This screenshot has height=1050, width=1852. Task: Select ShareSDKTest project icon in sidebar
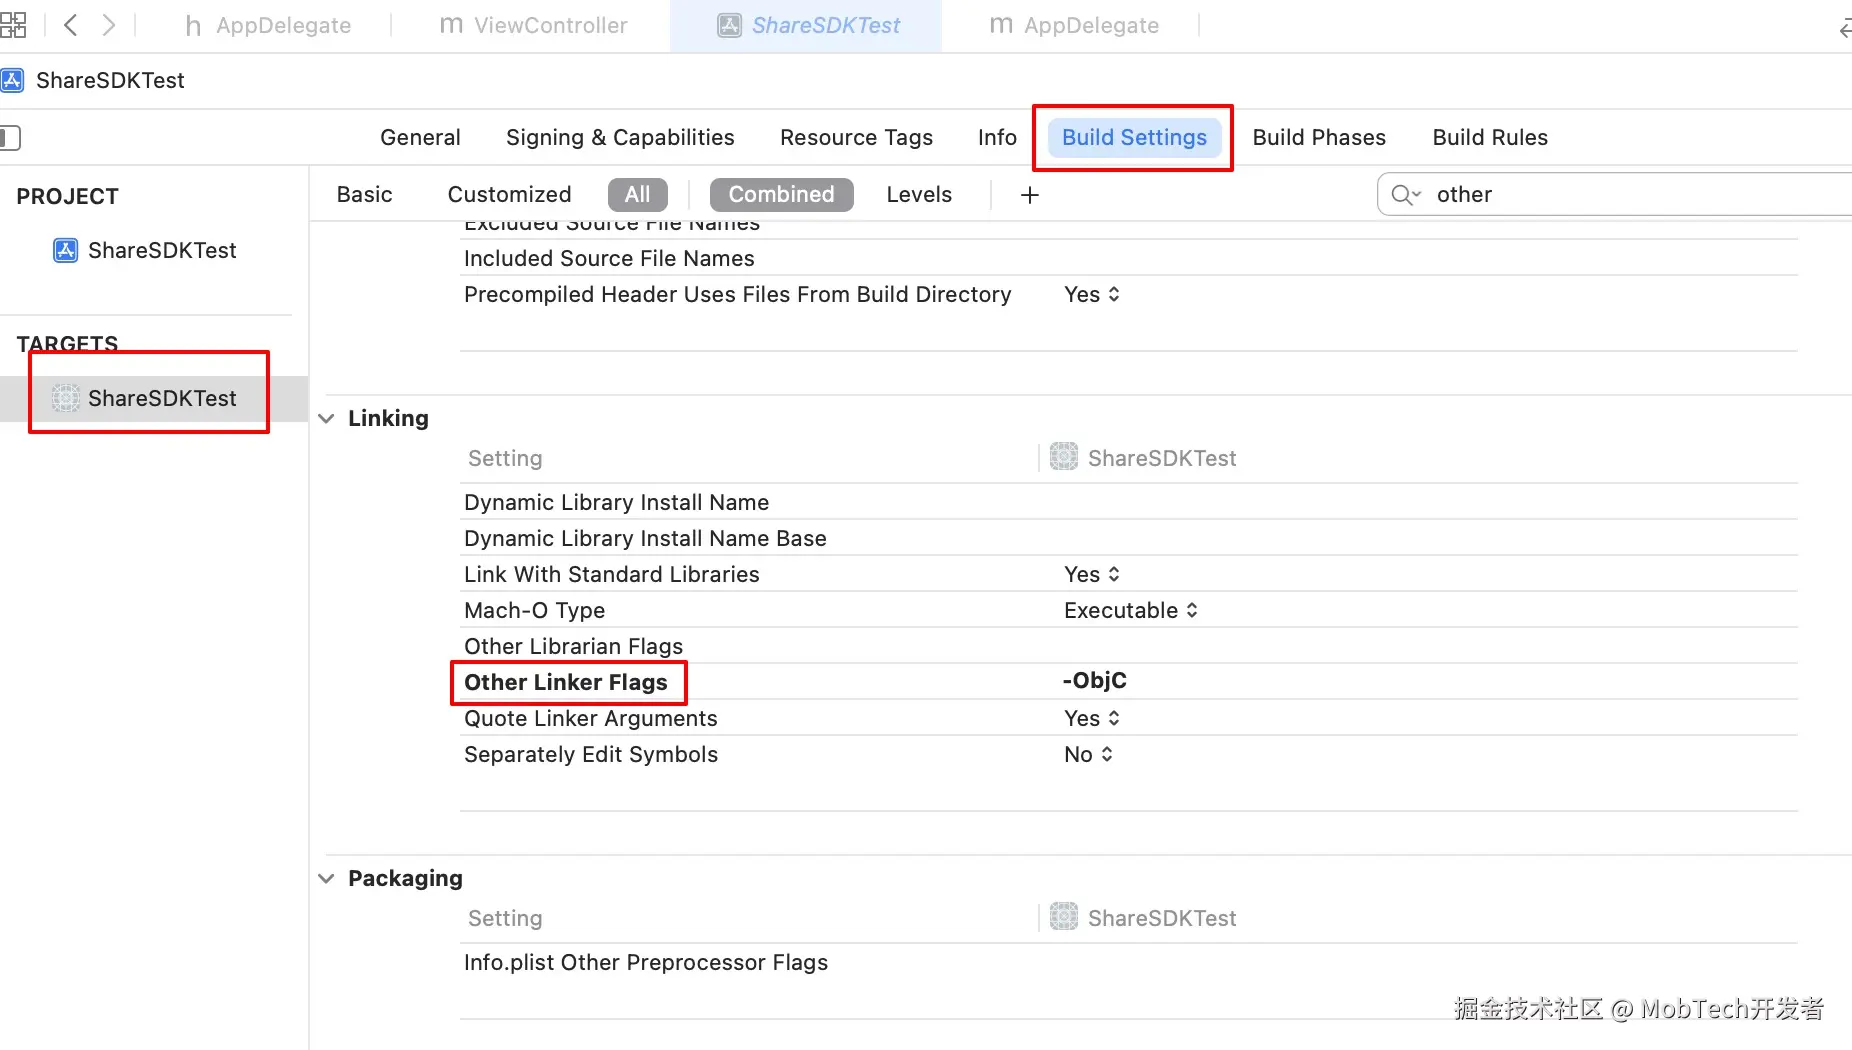tap(65, 250)
